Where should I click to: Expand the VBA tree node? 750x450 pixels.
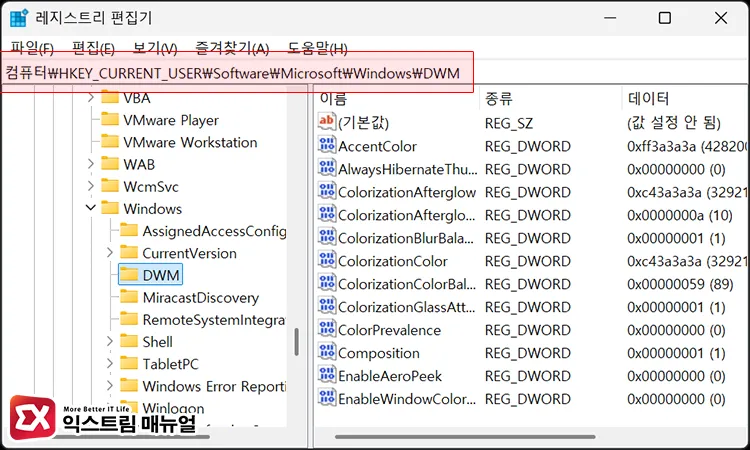pyautogui.click(x=91, y=98)
